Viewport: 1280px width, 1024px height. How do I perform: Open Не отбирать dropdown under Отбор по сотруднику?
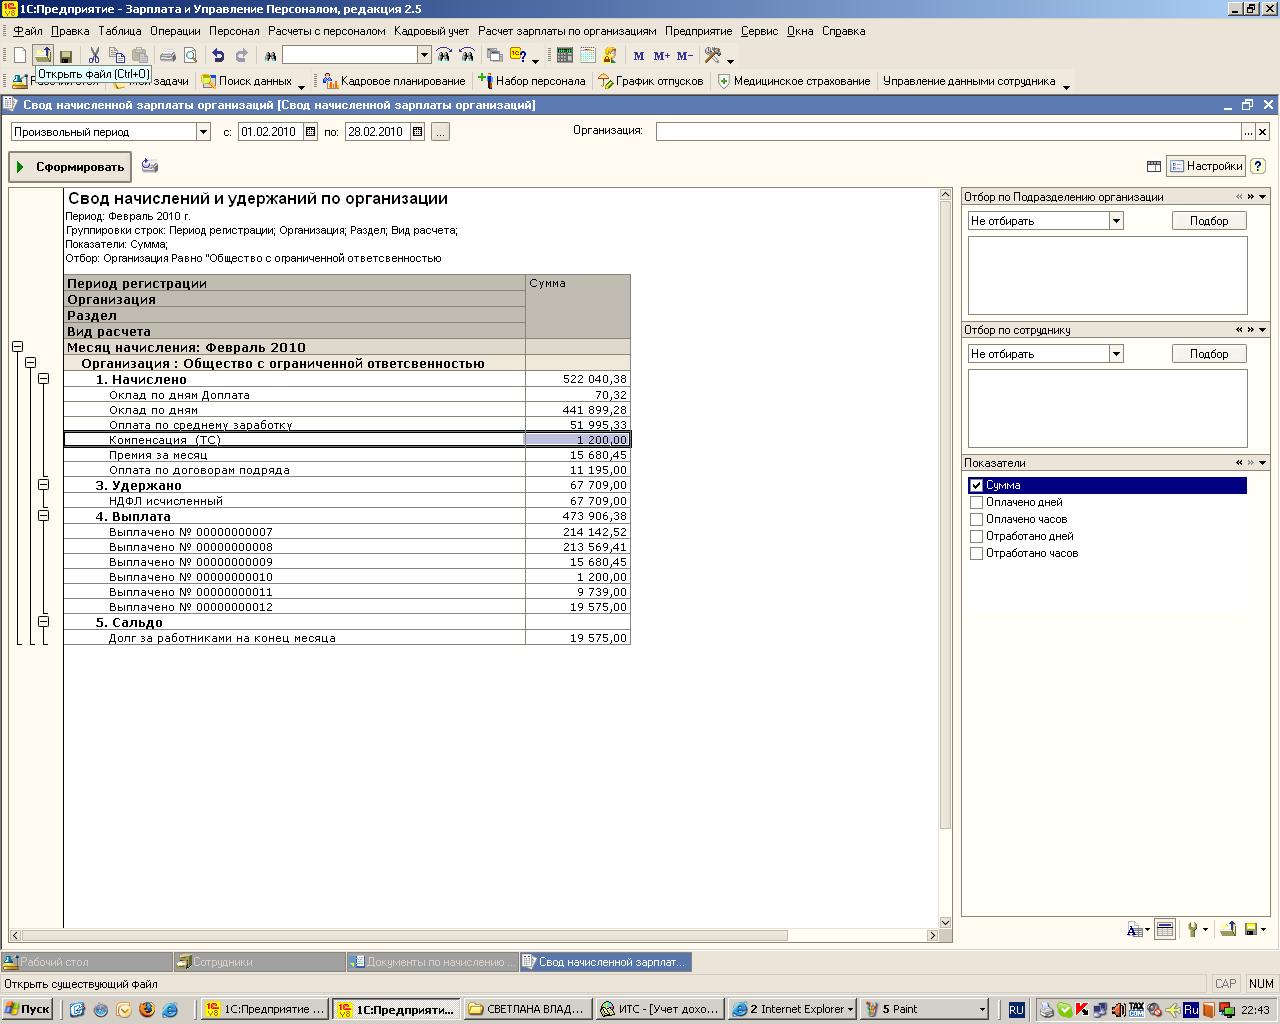coord(1116,354)
